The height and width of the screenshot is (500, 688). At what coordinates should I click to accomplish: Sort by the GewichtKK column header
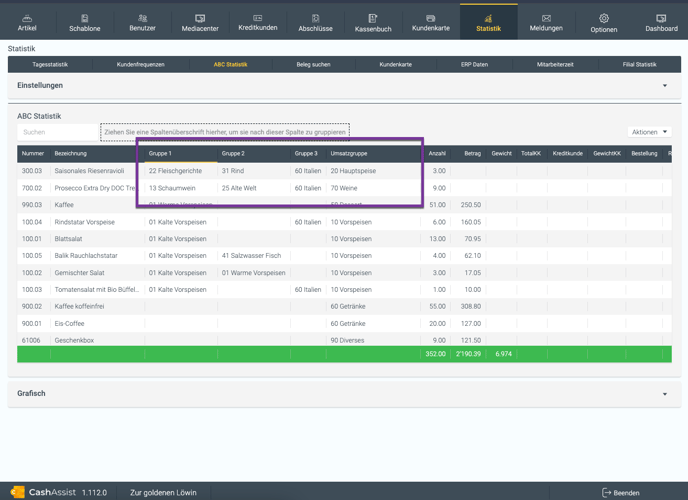click(607, 154)
